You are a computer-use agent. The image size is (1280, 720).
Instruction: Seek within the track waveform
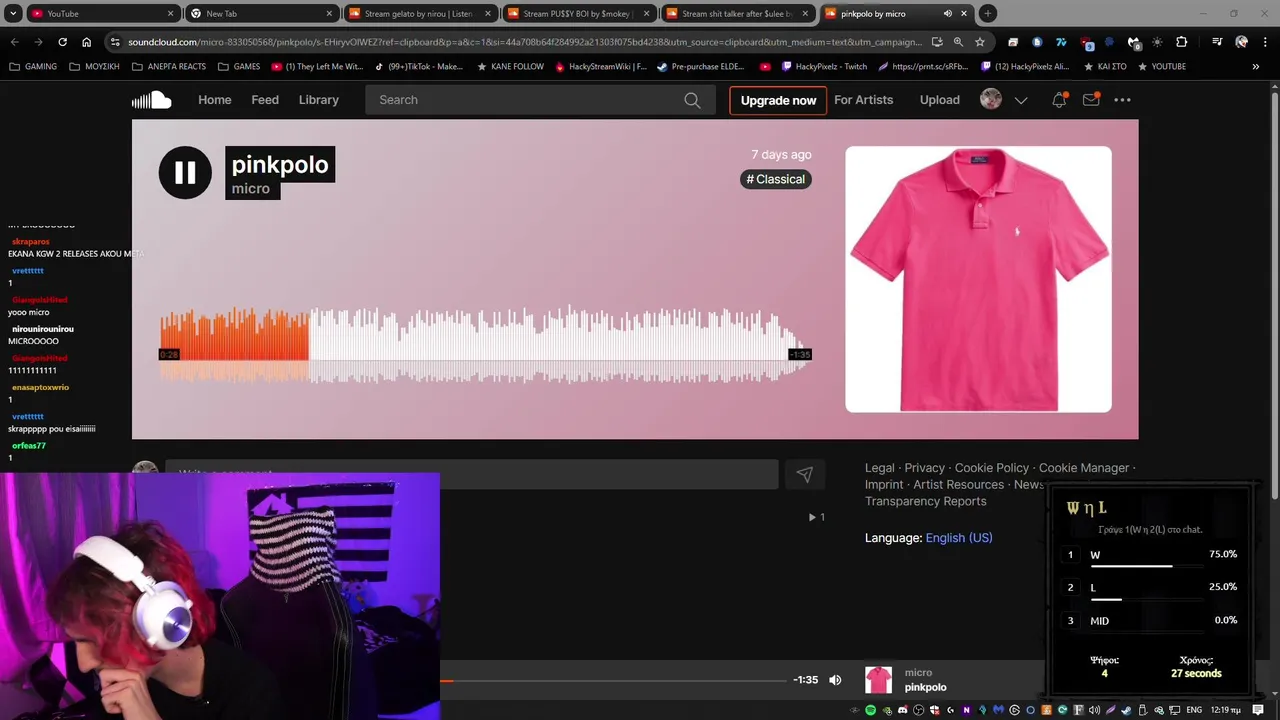tap(485, 345)
